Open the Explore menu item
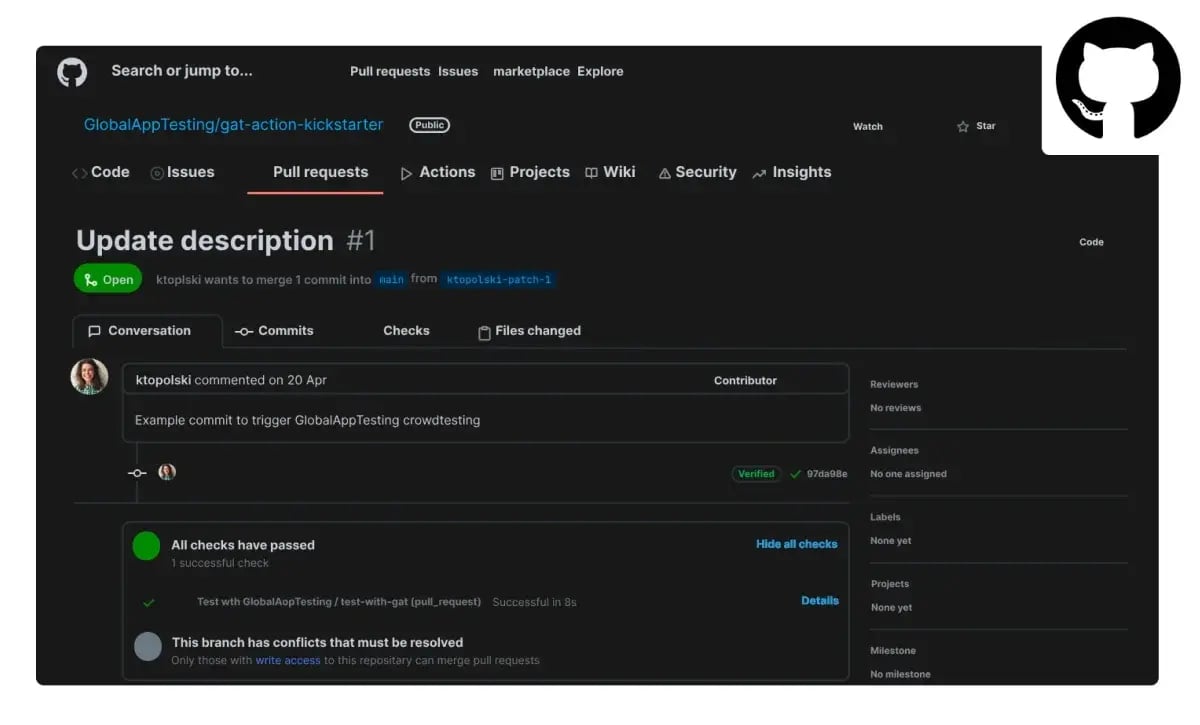1200x725 pixels. tap(600, 71)
